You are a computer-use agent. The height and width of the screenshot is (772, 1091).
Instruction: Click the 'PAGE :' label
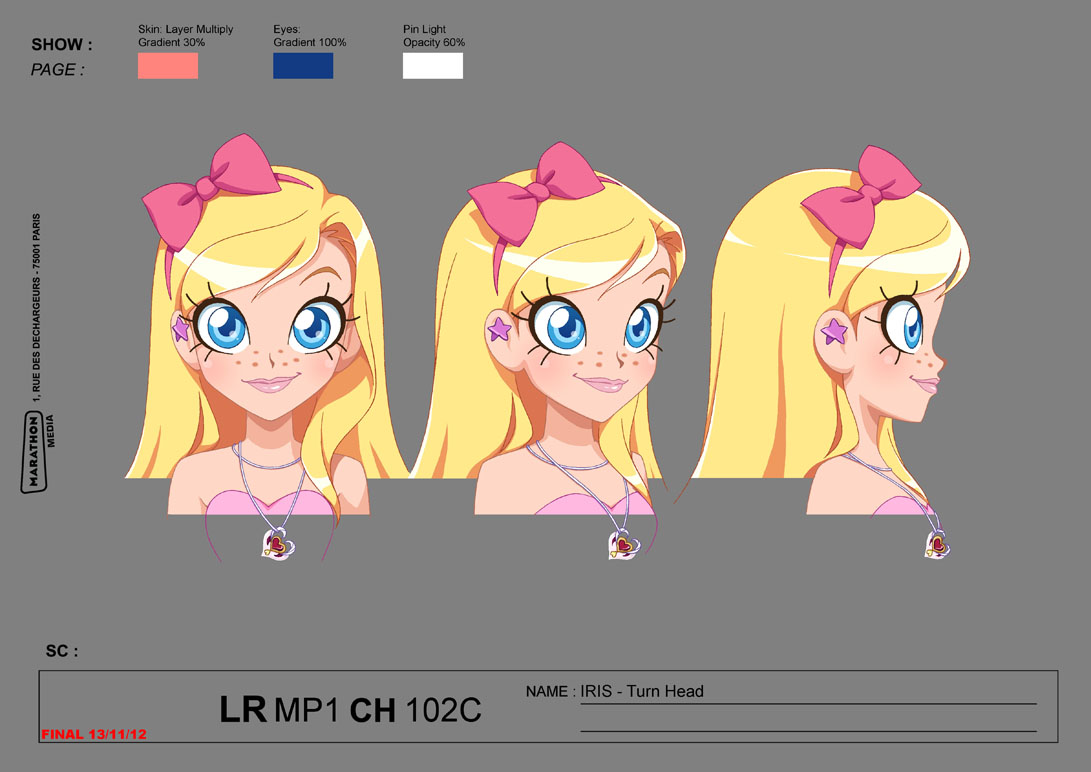[x=57, y=70]
